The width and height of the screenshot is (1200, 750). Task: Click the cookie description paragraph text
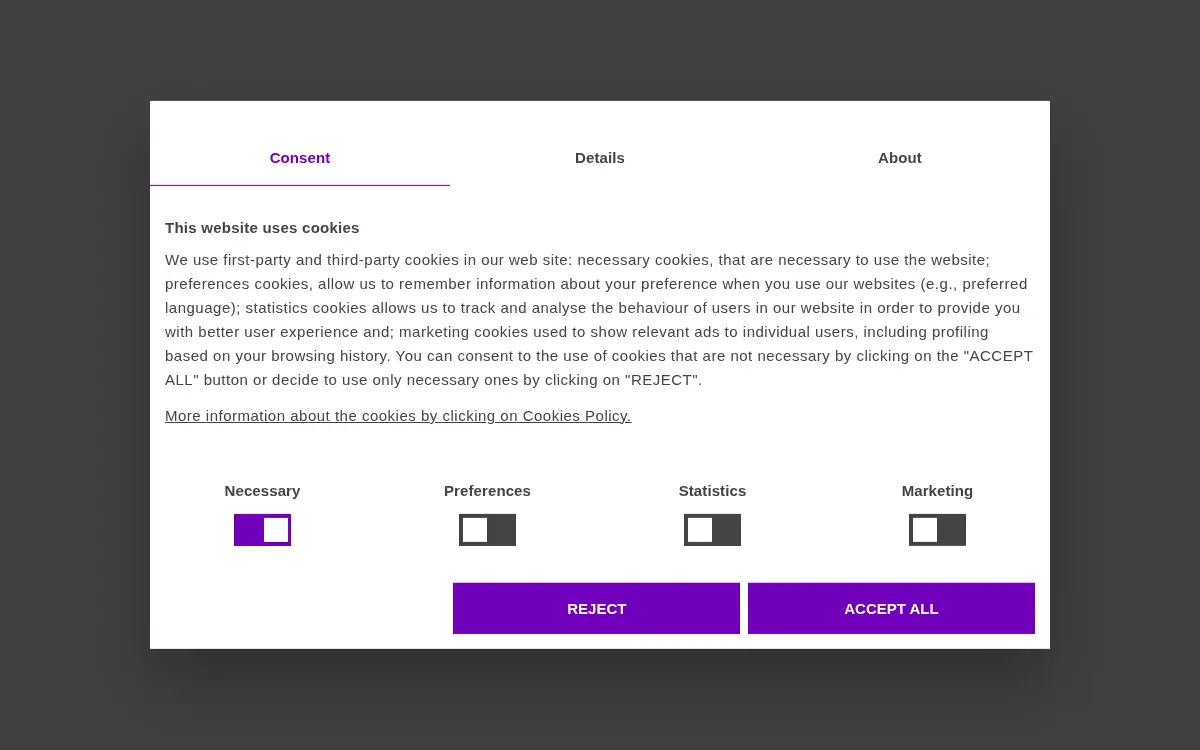[599, 320]
